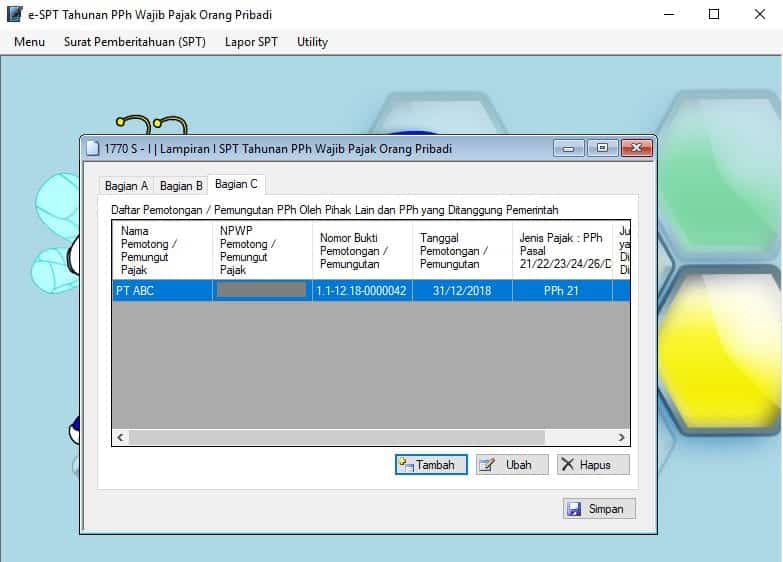Click the document icon of 1770 S - I window
The height and width of the screenshot is (562, 783).
click(93, 148)
